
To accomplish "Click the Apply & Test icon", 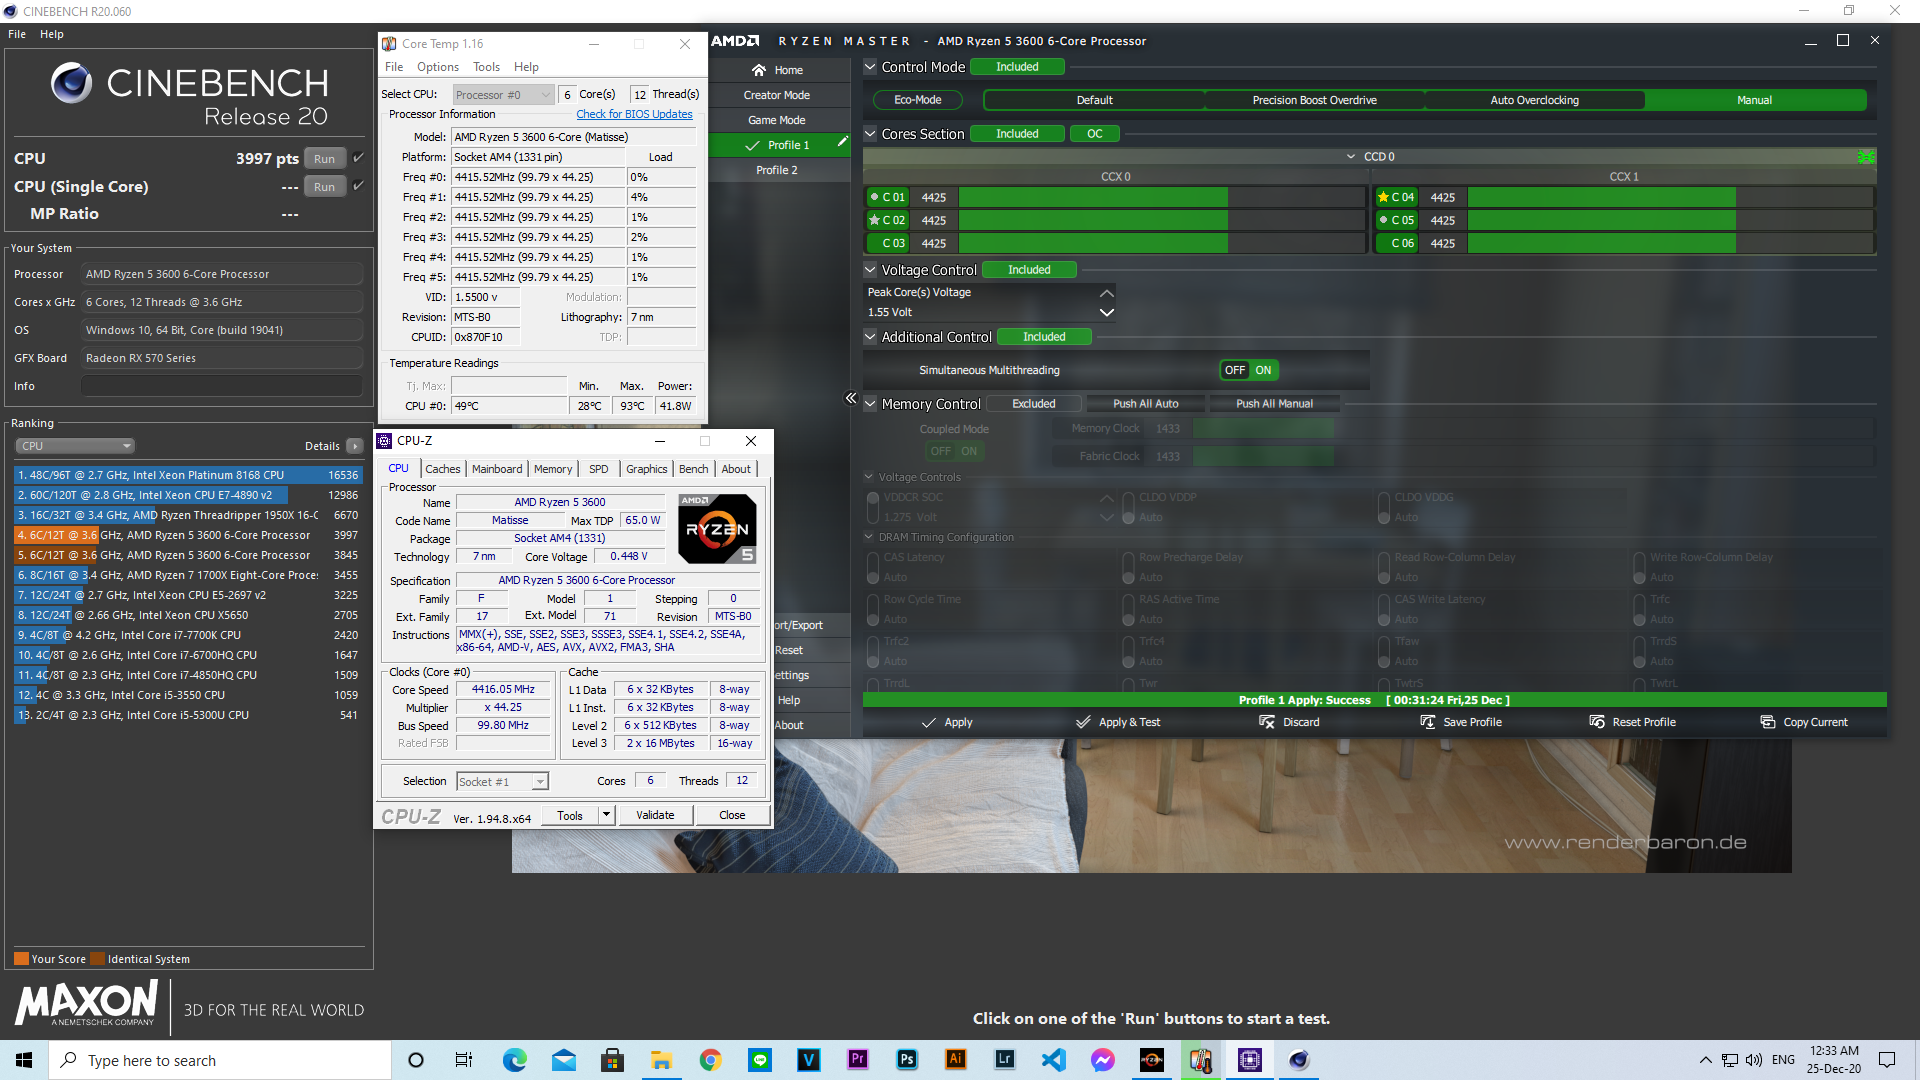I will click(1083, 722).
